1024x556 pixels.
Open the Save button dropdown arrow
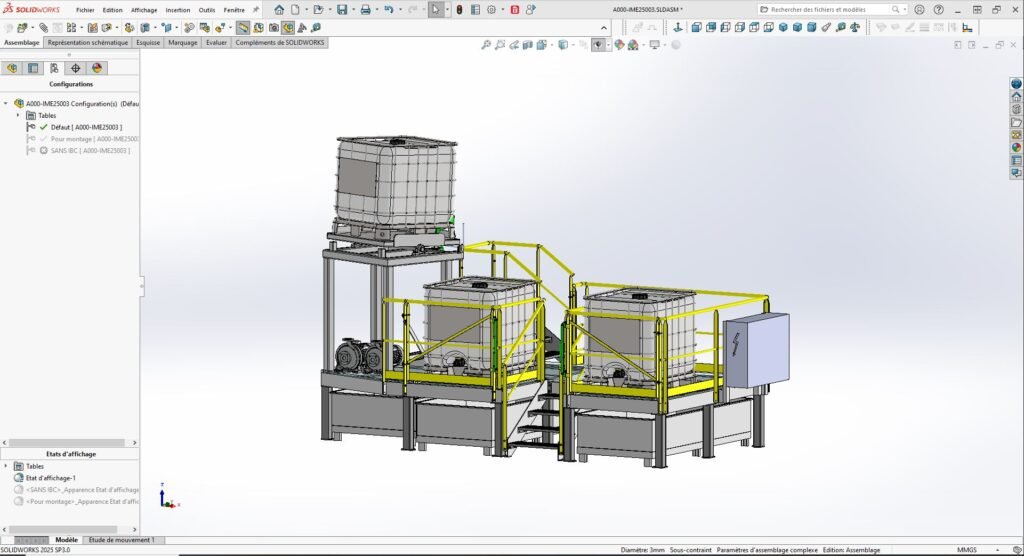pyautogui.click(x=352, y=9)
